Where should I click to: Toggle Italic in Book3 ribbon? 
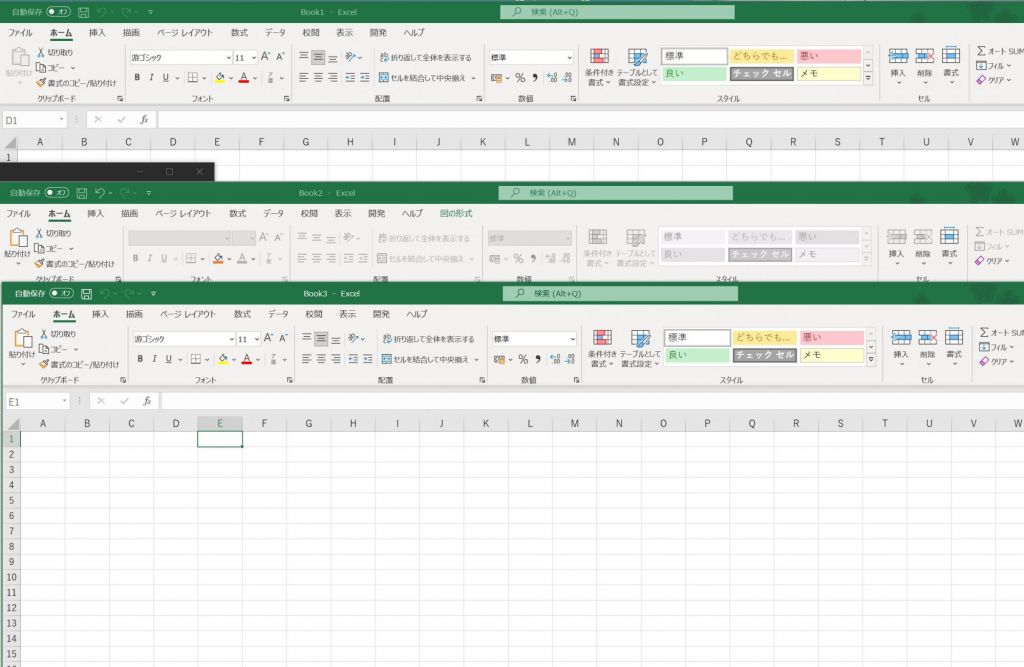pyautogui.click(x=154, y=359)
